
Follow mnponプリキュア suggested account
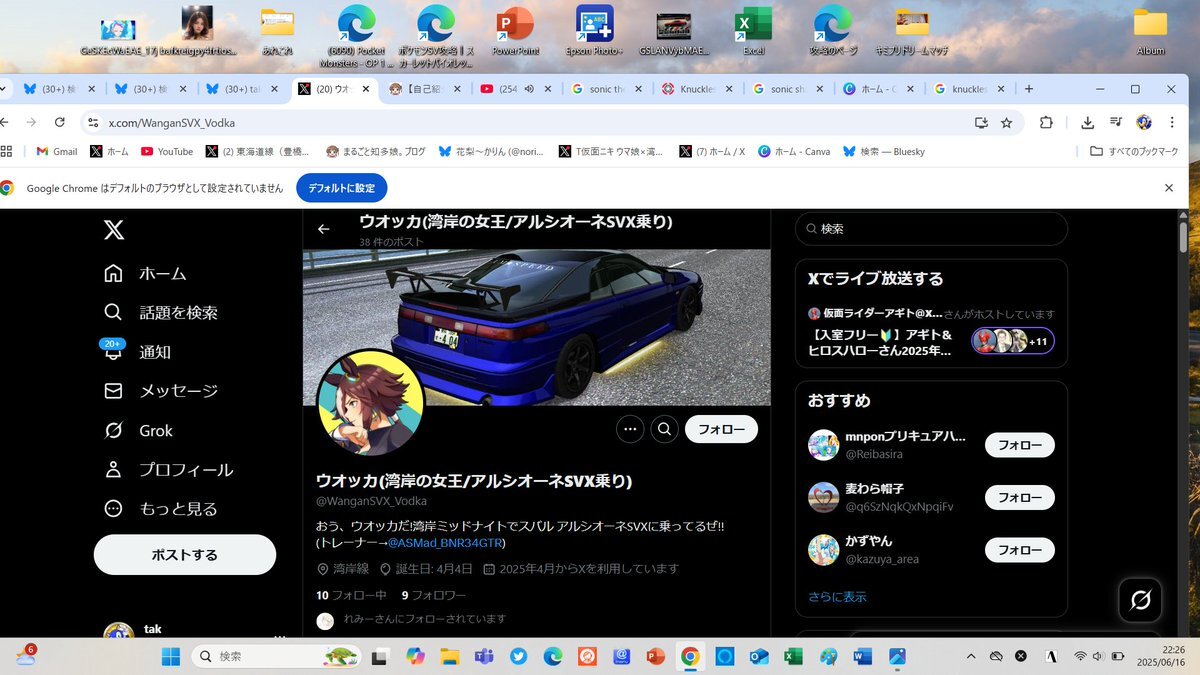click(x=1020, y=445)
